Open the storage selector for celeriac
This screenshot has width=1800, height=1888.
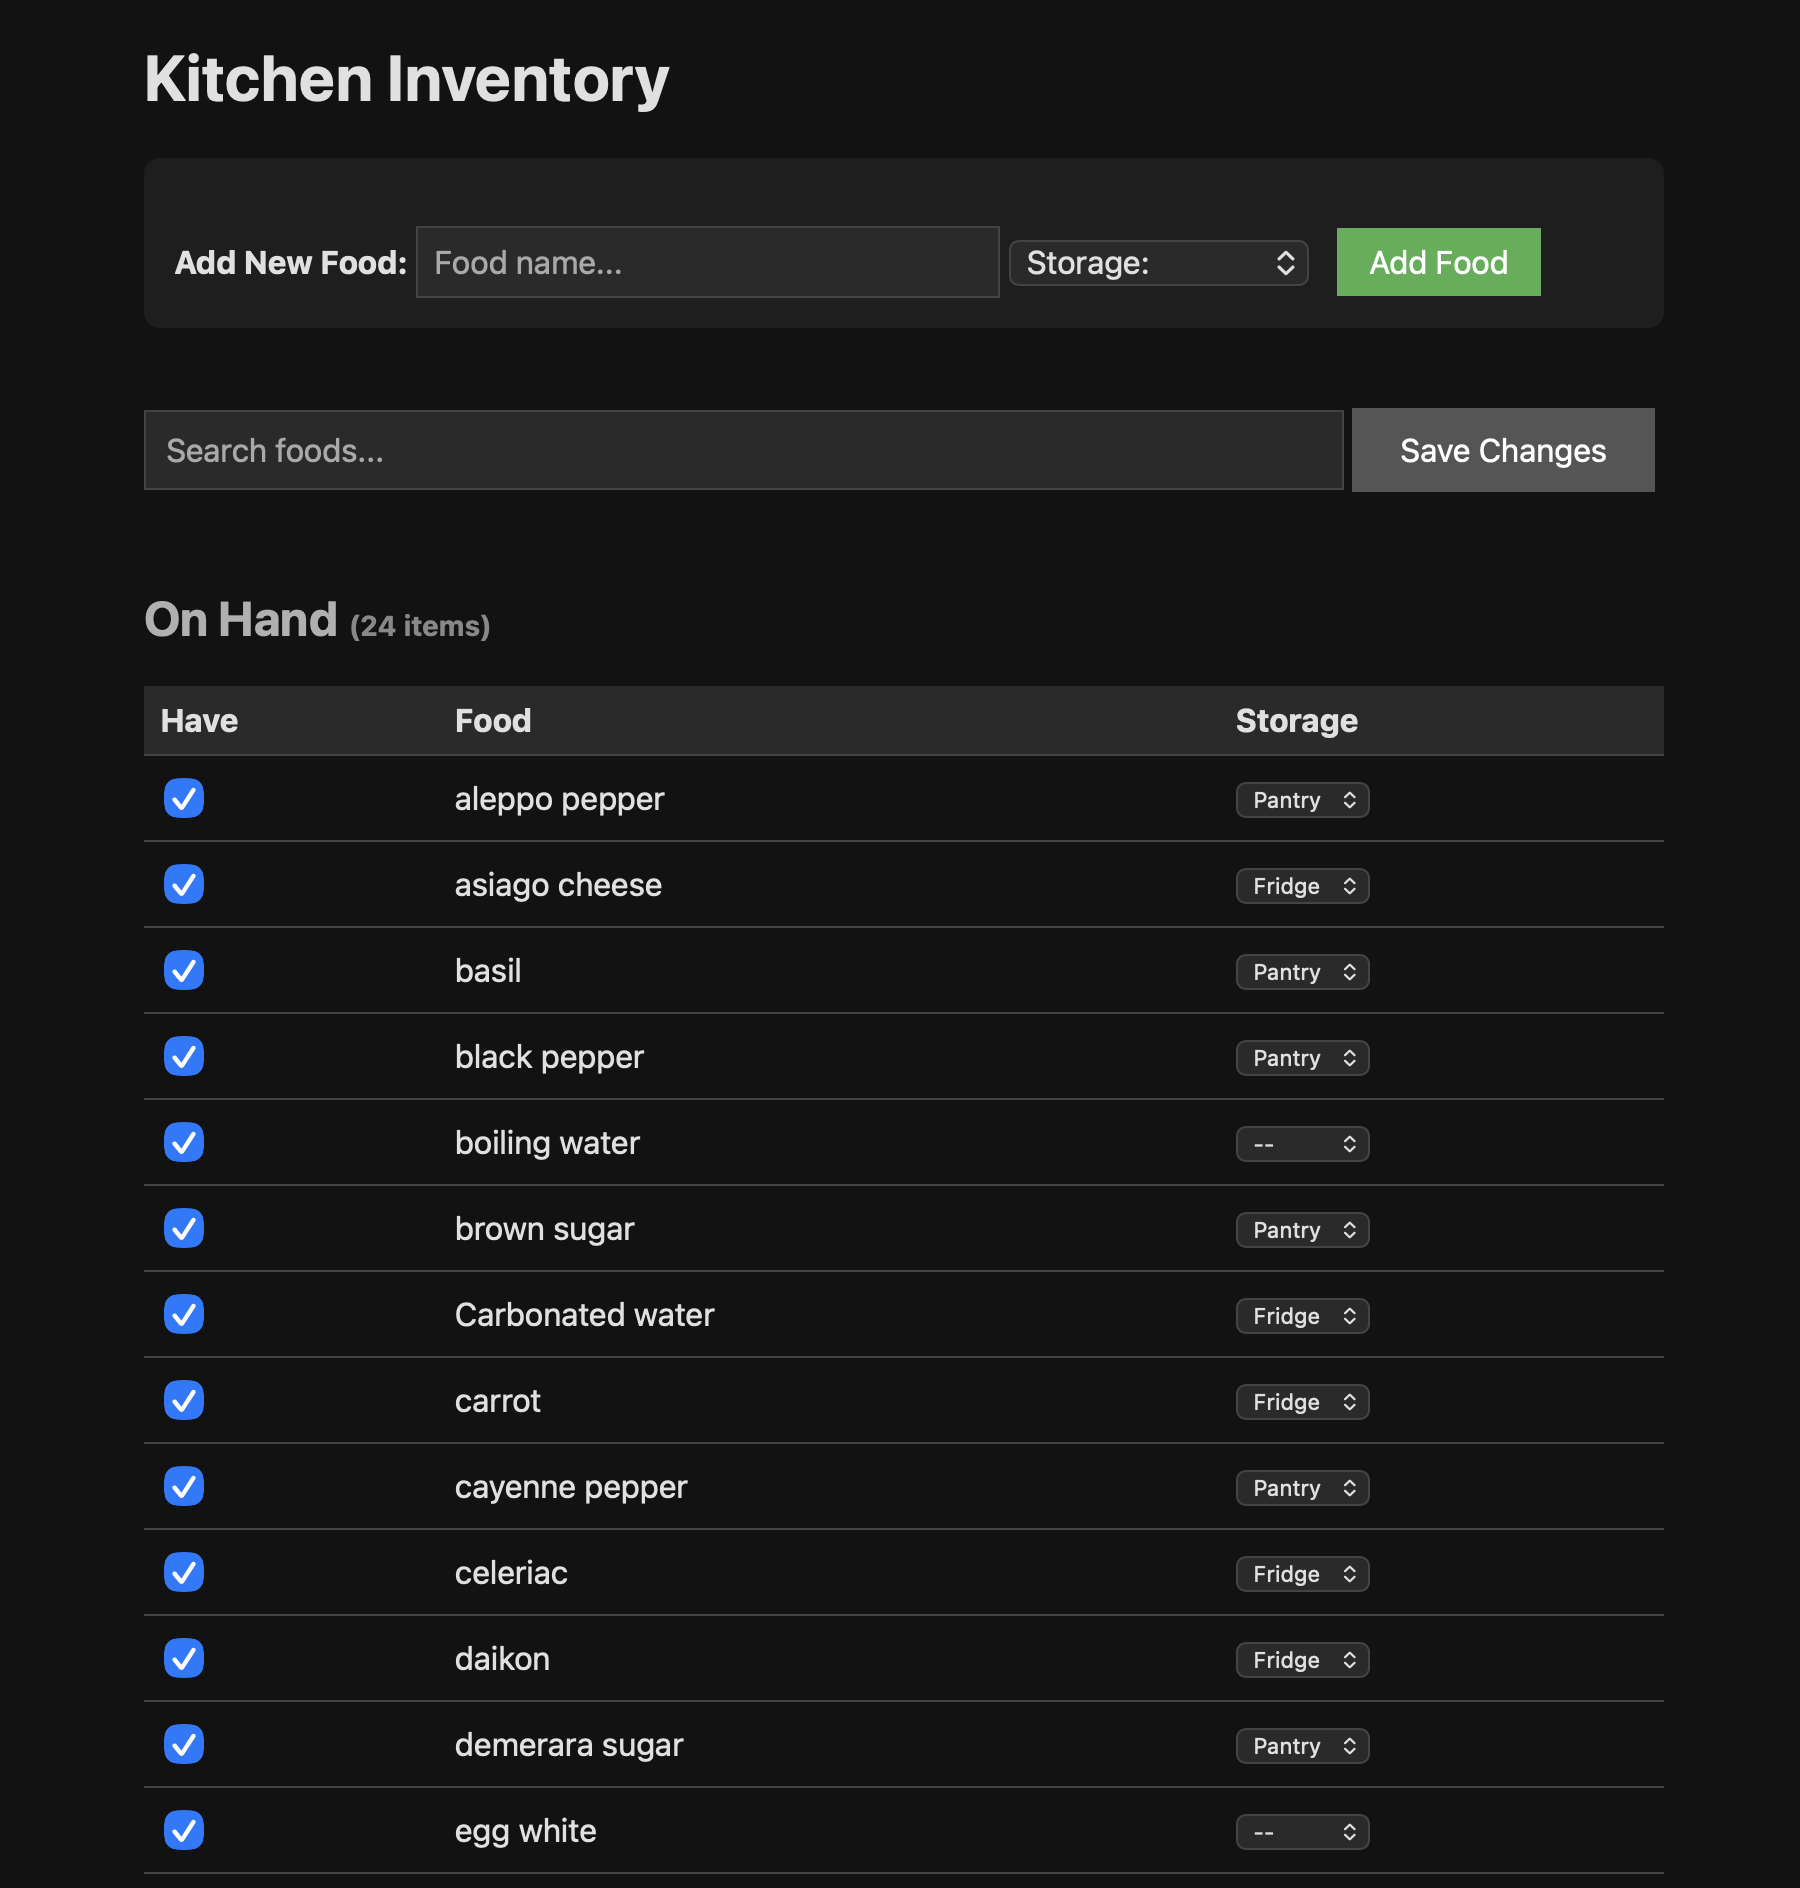(1301, 1573)
